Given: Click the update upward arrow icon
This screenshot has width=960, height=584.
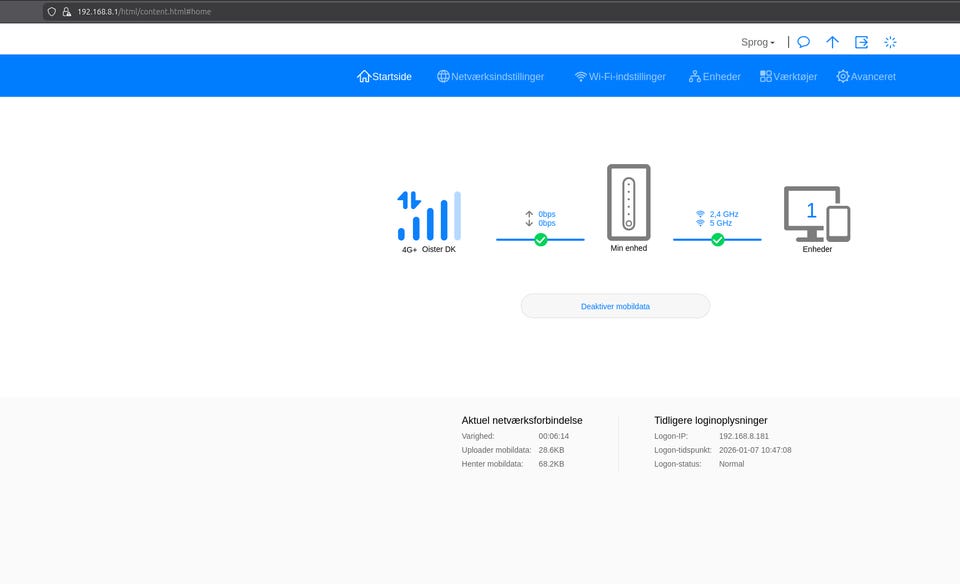Looking at the screenshot, I should point(832,42).
